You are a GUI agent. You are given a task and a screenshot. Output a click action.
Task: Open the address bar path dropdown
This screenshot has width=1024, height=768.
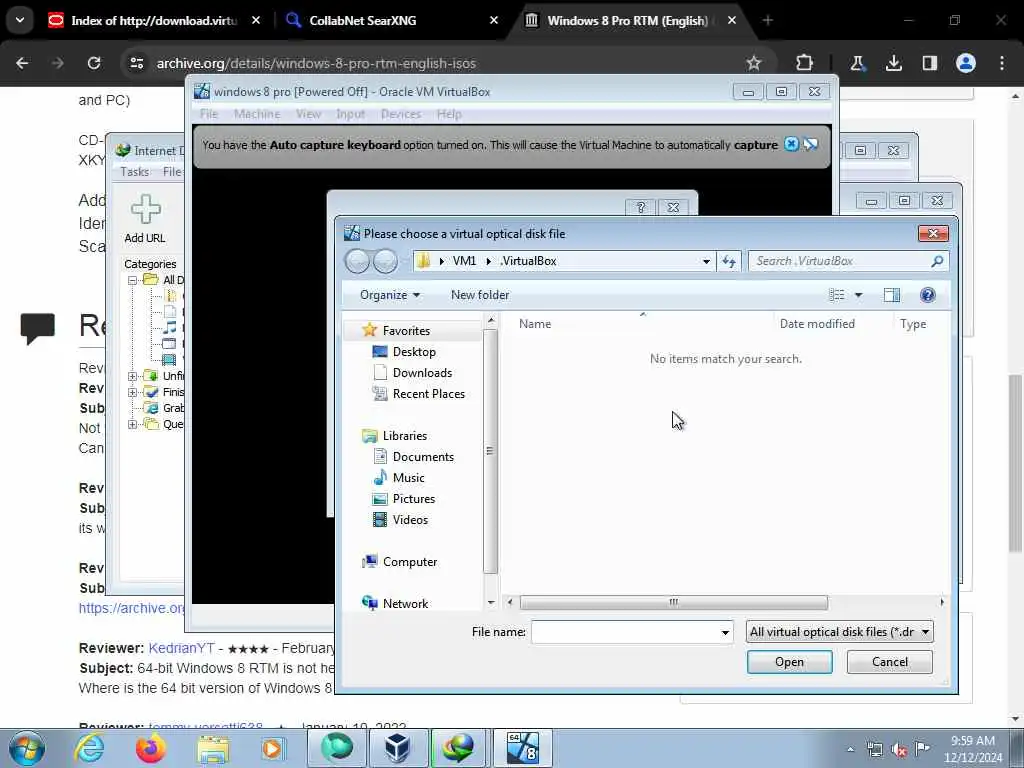tap(706, 261)
